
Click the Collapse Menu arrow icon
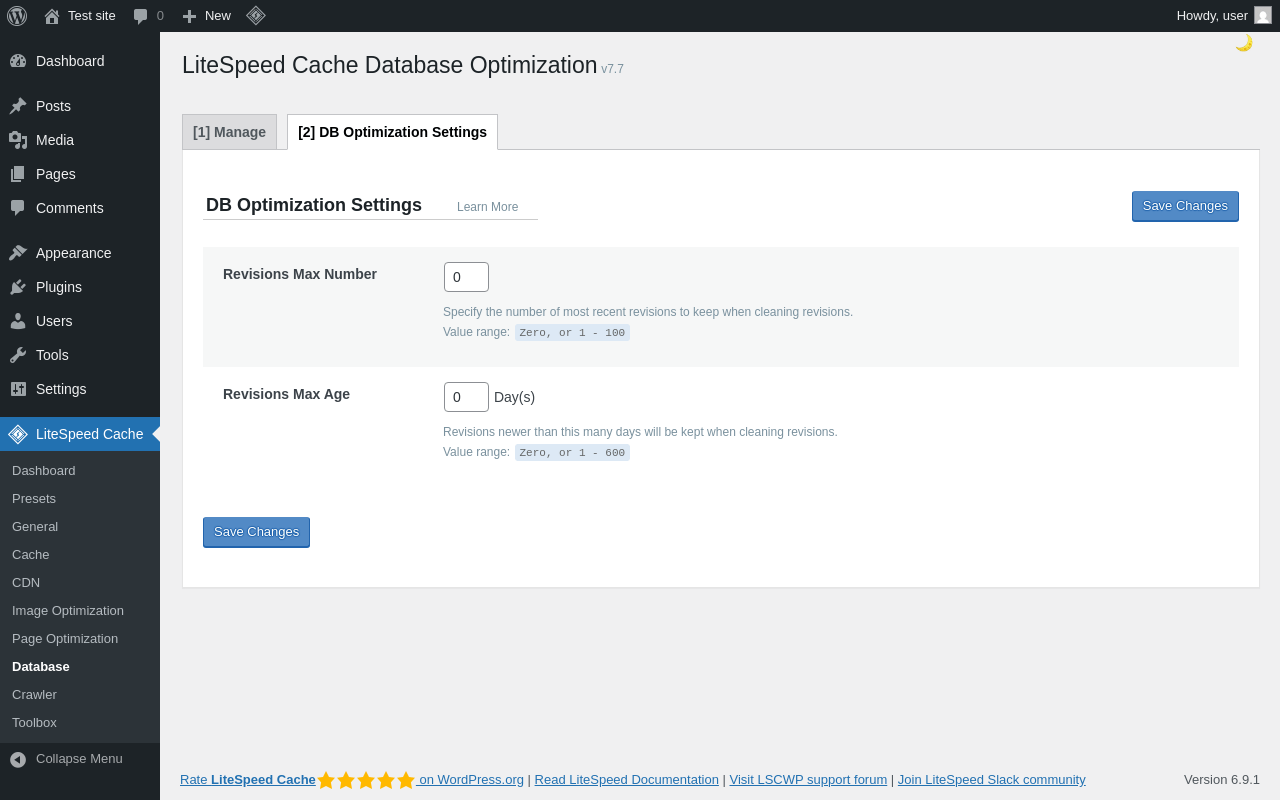click(18, 760)
